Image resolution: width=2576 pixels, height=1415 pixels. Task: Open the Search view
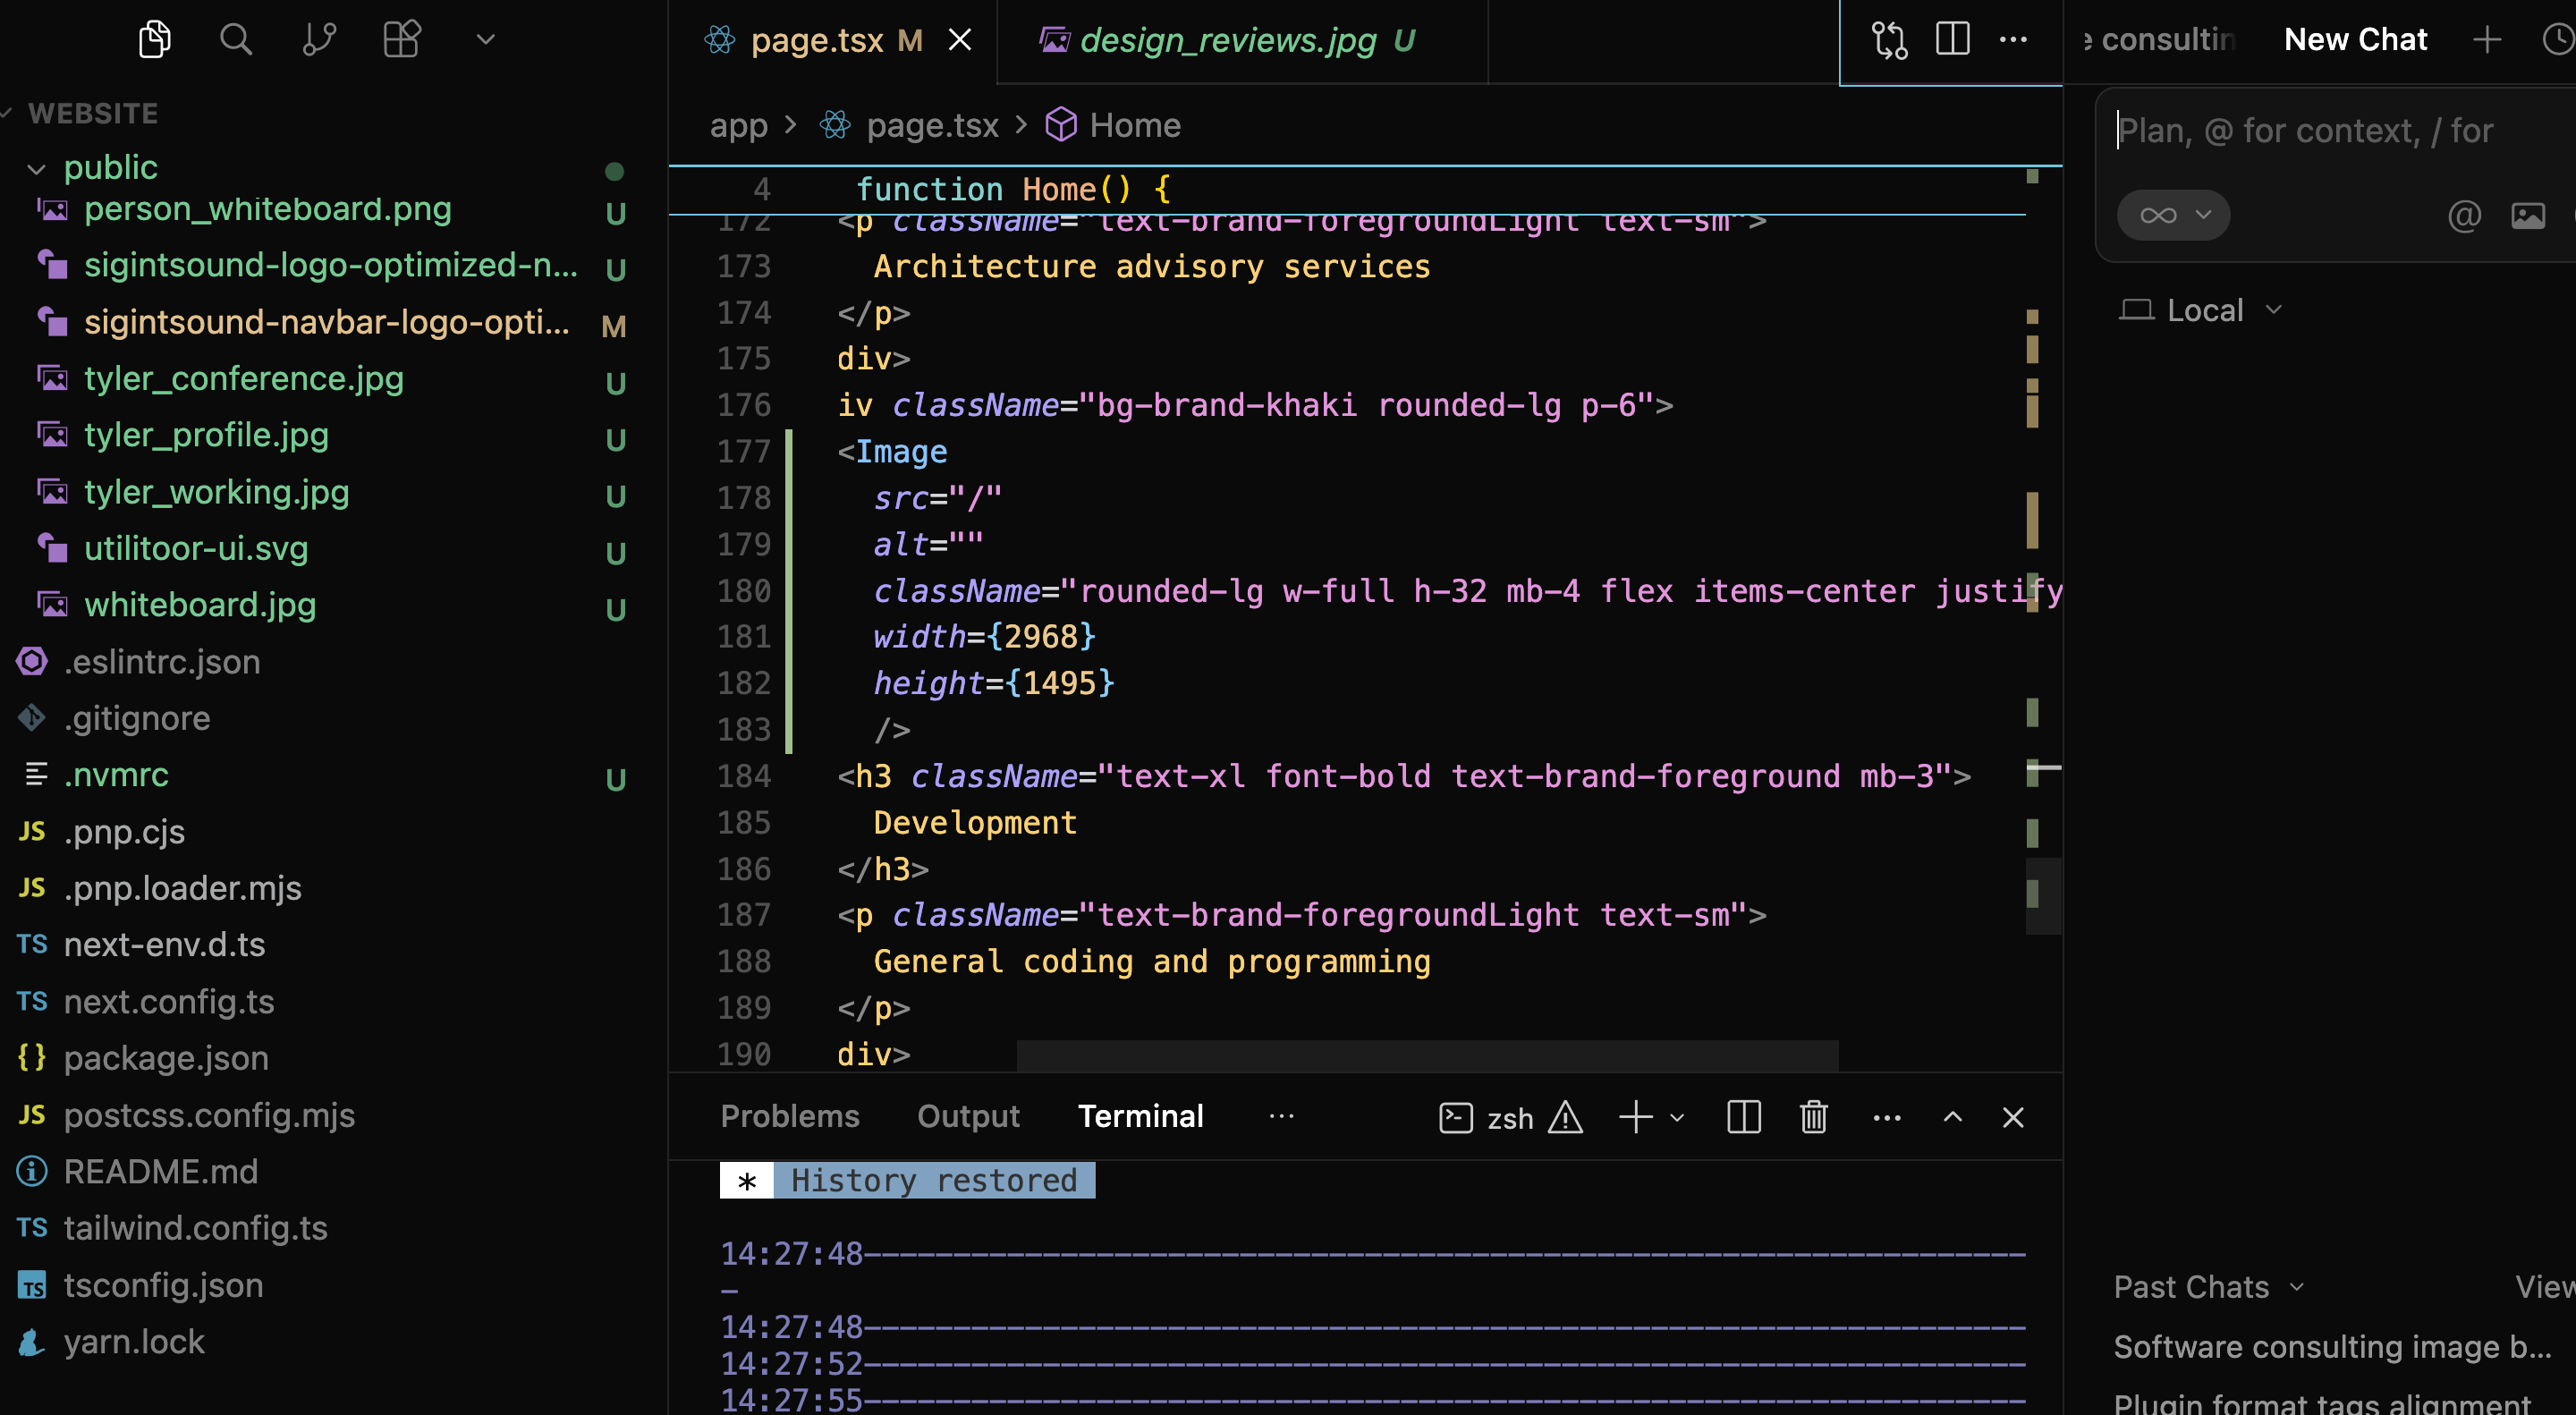coord(236,39)
